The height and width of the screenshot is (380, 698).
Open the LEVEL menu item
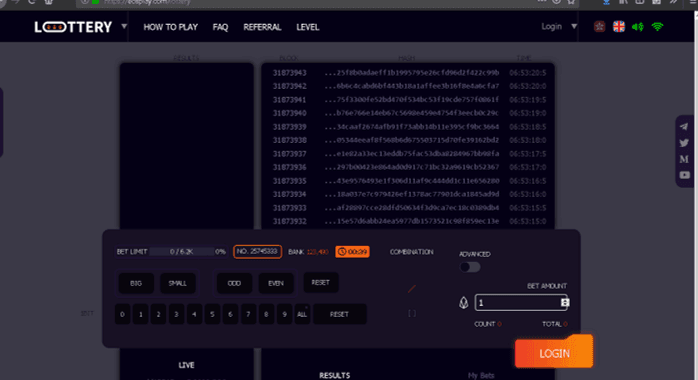point(308,27)
